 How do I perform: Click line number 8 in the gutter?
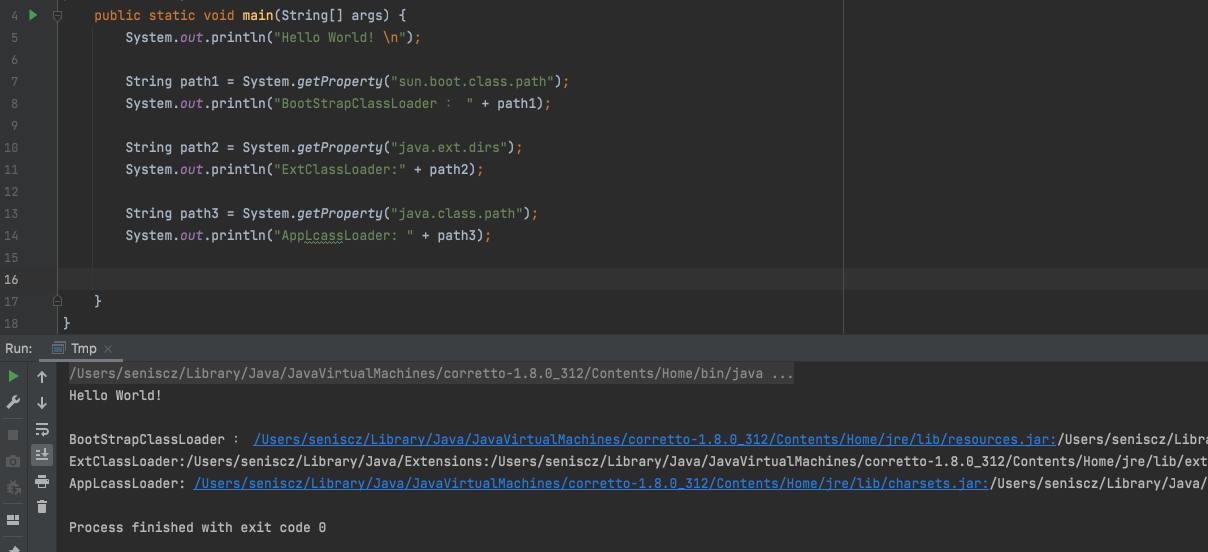14,103
